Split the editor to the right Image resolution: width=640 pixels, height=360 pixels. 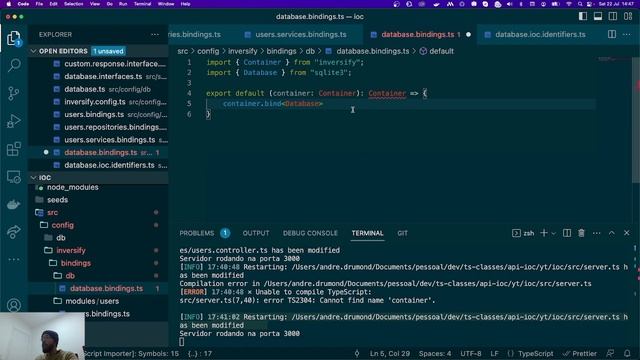(611, 34)
